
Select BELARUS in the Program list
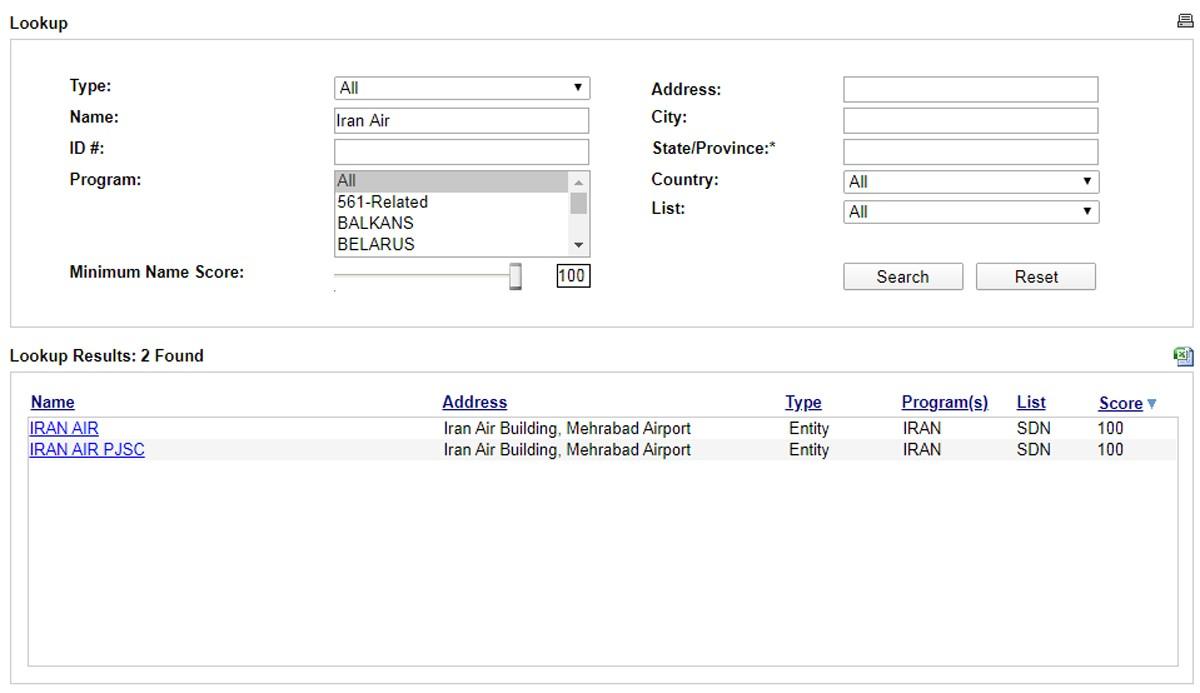(x=451, y=244)
